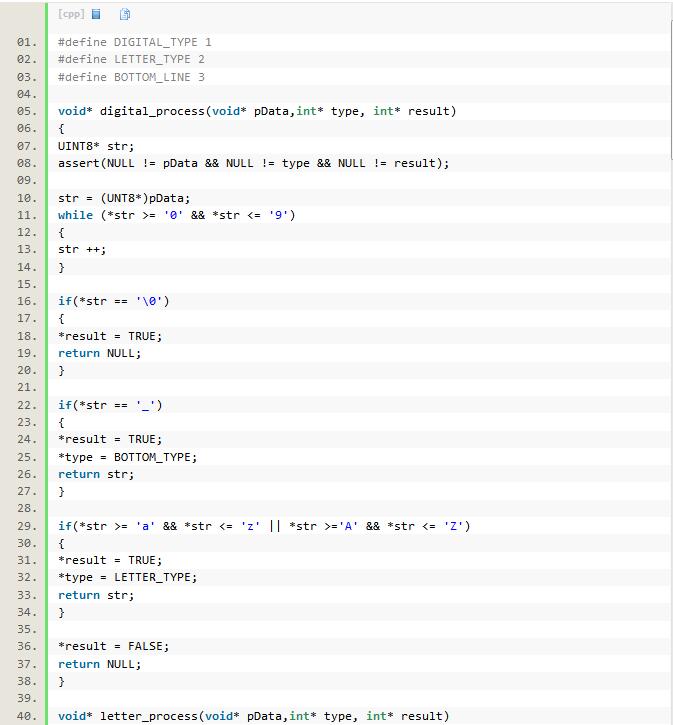Screen dimensions: 673x725
Task: Click line number 04.
Action: 27,94
